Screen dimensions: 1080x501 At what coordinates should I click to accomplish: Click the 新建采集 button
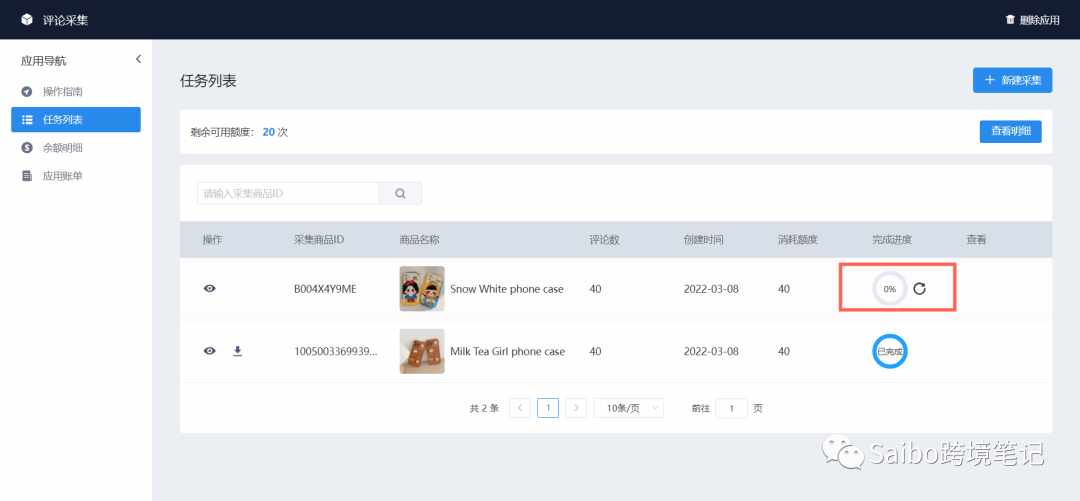1012,80
